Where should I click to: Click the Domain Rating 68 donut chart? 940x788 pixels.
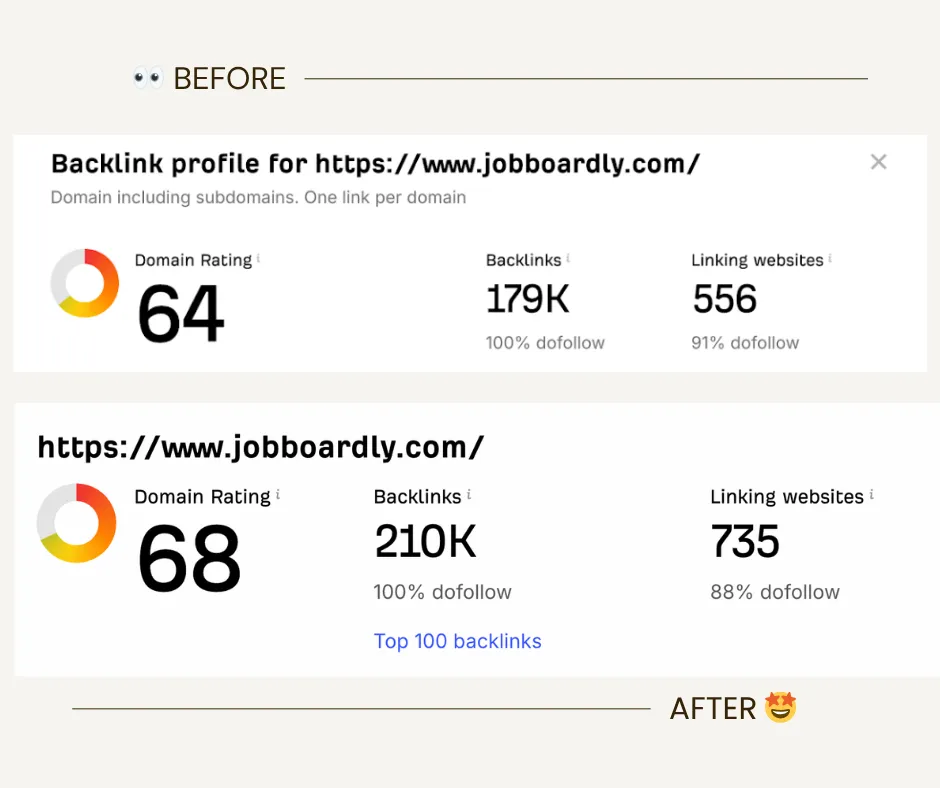tap(77, 523)
